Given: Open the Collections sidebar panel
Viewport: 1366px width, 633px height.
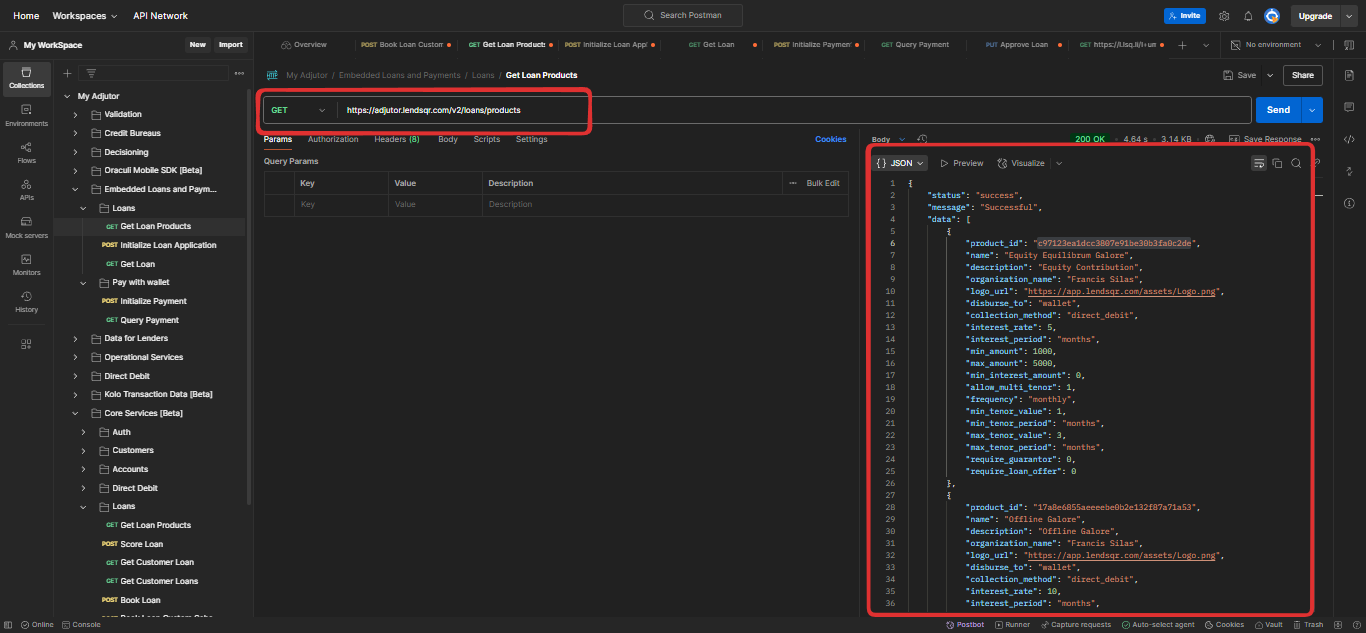Looking at the screenshot, I should [x=27, y=78].
